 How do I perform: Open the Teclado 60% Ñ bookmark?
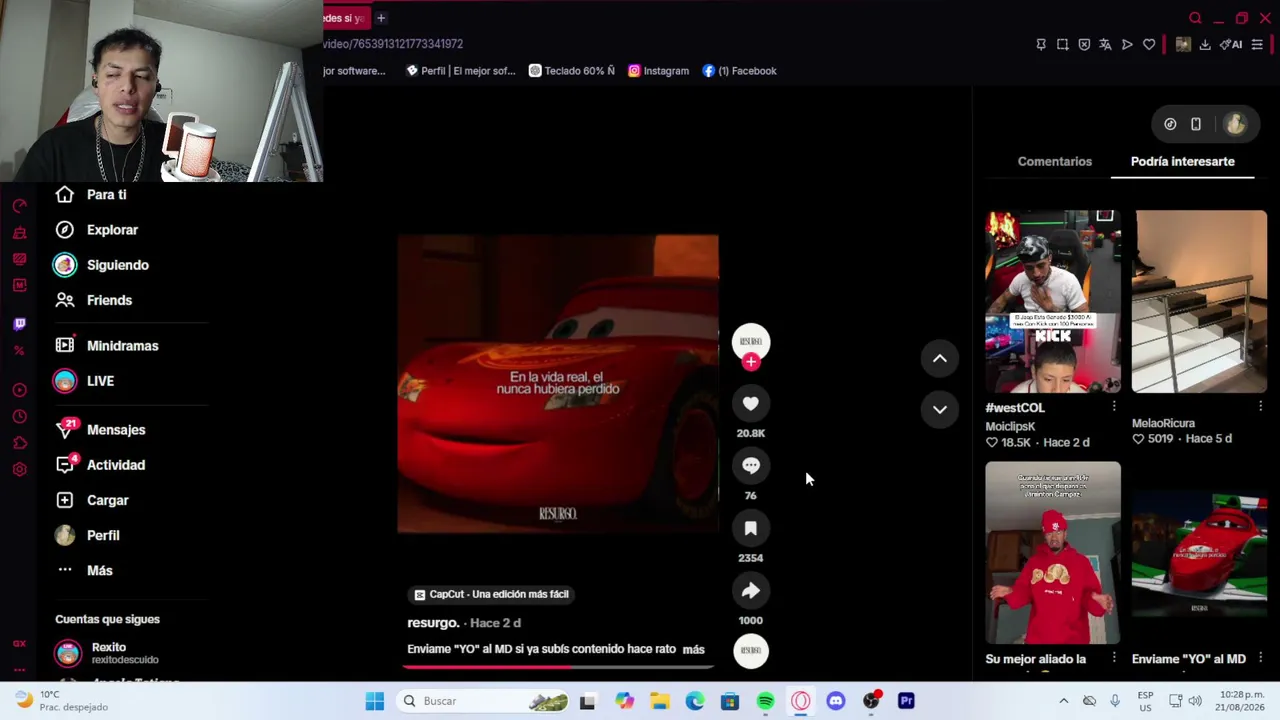[572, 71]
